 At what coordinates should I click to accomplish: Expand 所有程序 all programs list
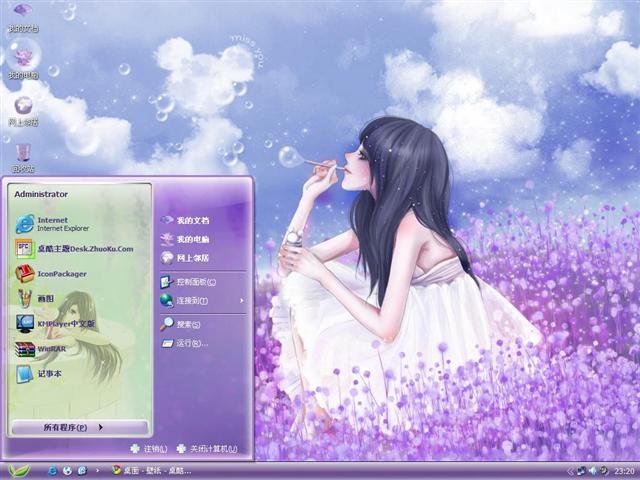[80, 427]
